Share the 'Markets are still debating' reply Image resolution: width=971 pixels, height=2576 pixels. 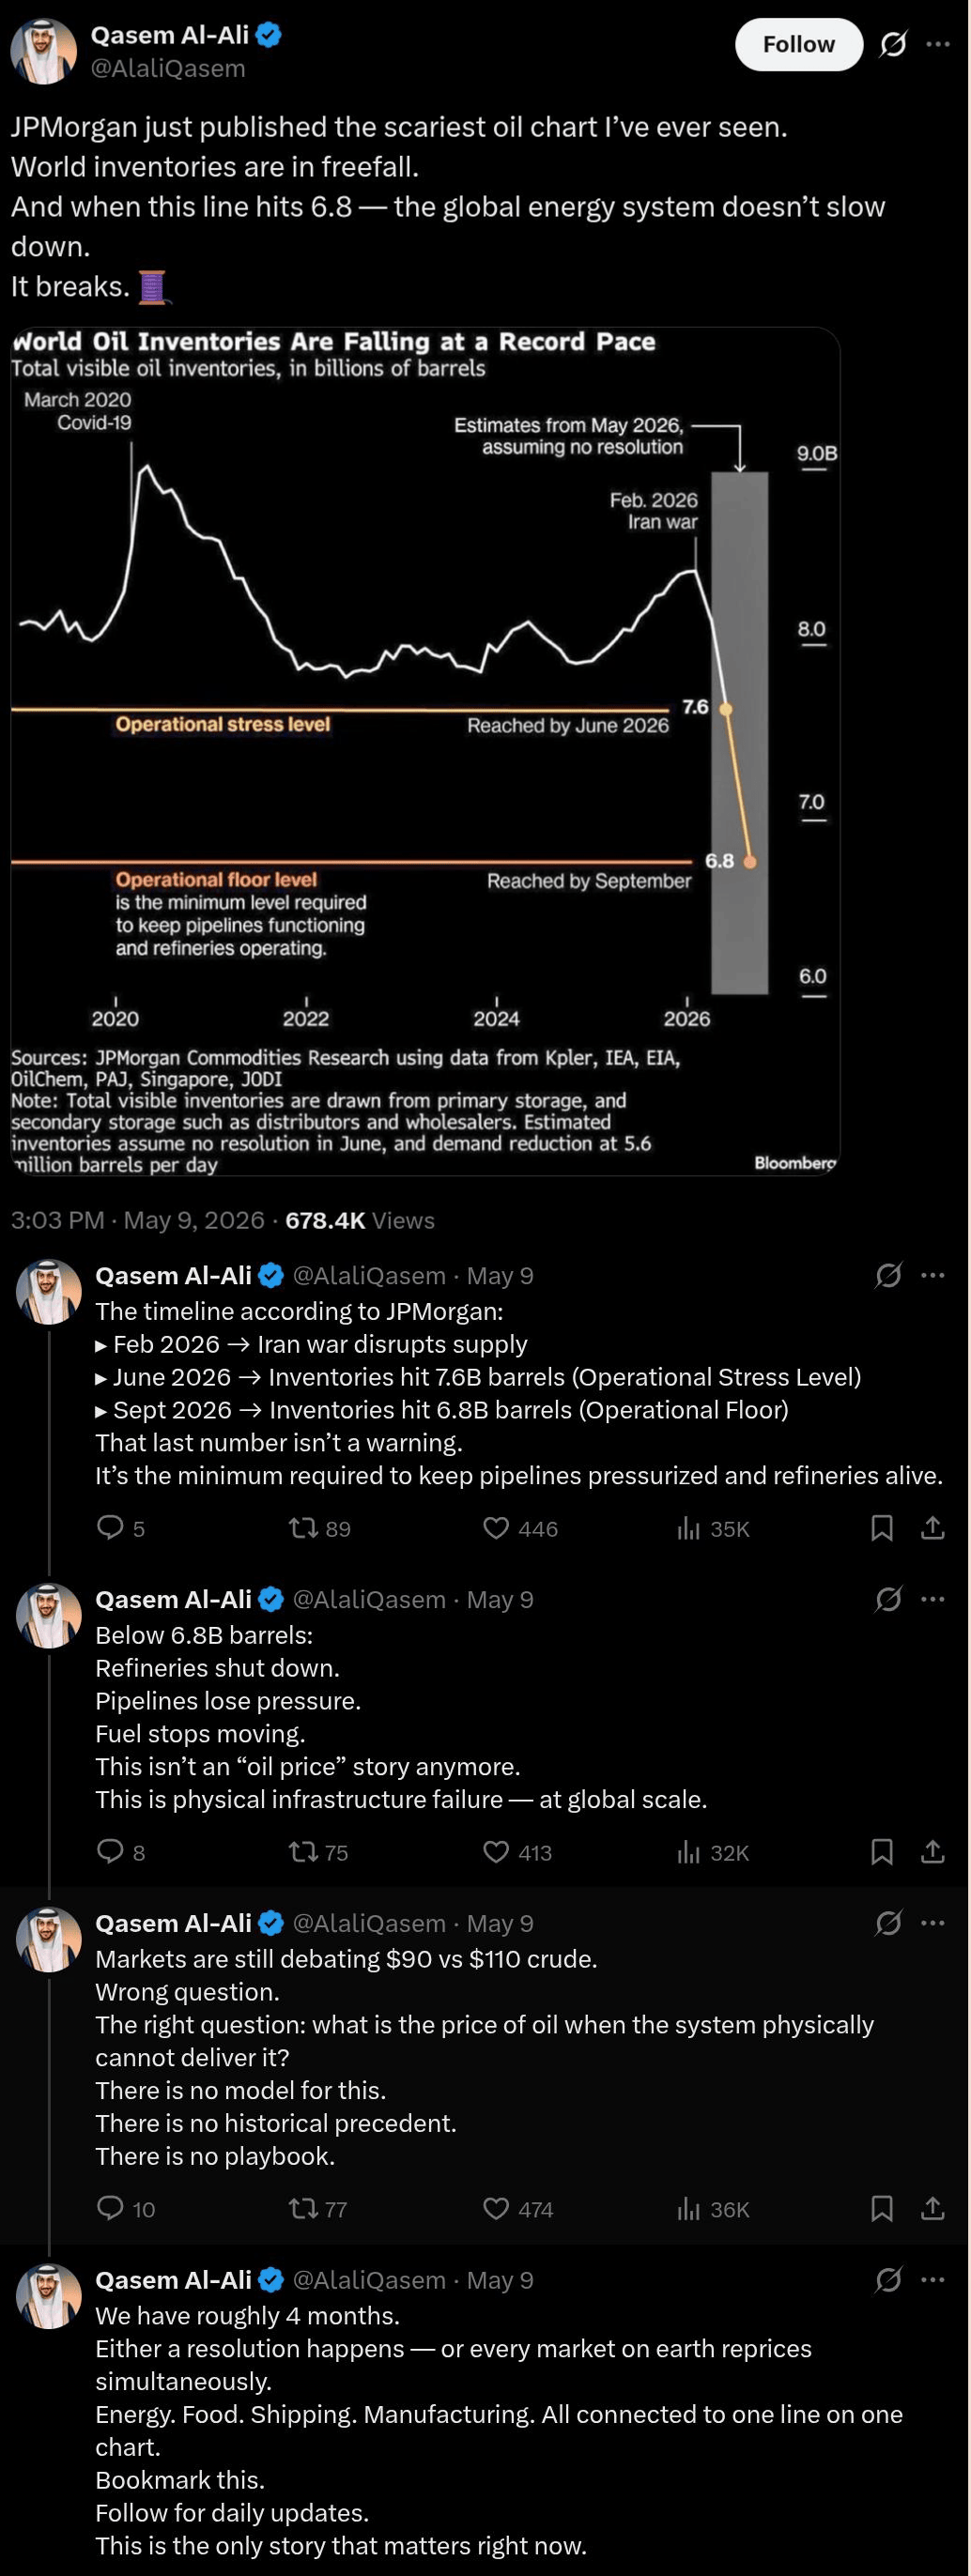point(932,2207)
